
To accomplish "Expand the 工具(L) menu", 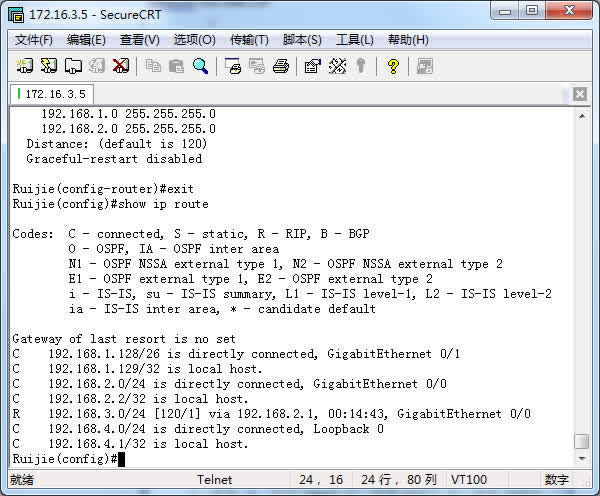I will pos(354,40).
